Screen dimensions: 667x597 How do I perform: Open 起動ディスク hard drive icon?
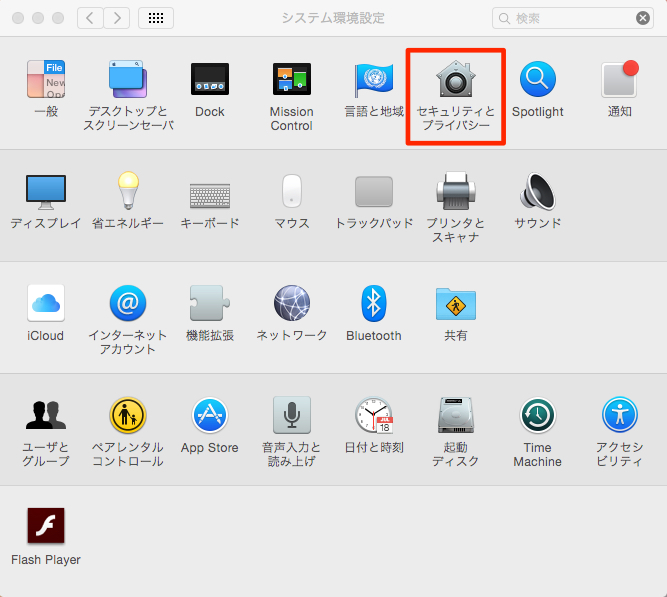pyautogui.click(x=456, y=415)
